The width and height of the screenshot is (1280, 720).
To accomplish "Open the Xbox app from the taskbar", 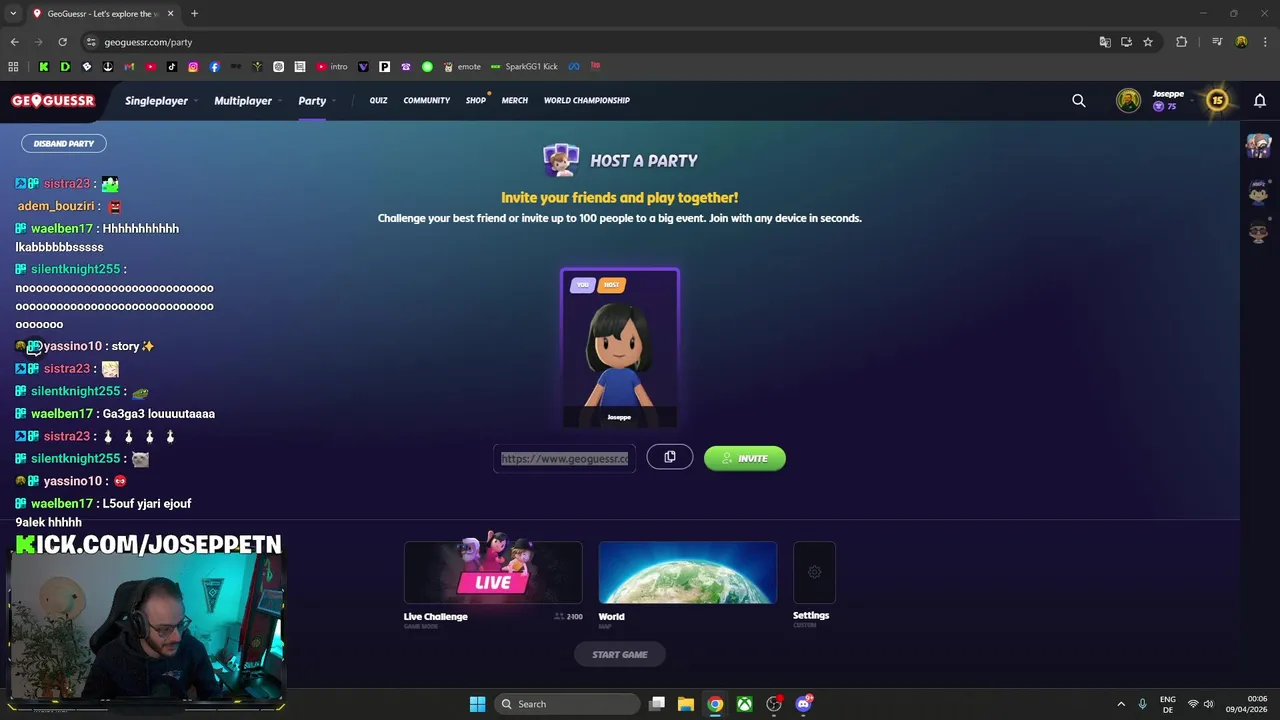I will click(745, 704).
